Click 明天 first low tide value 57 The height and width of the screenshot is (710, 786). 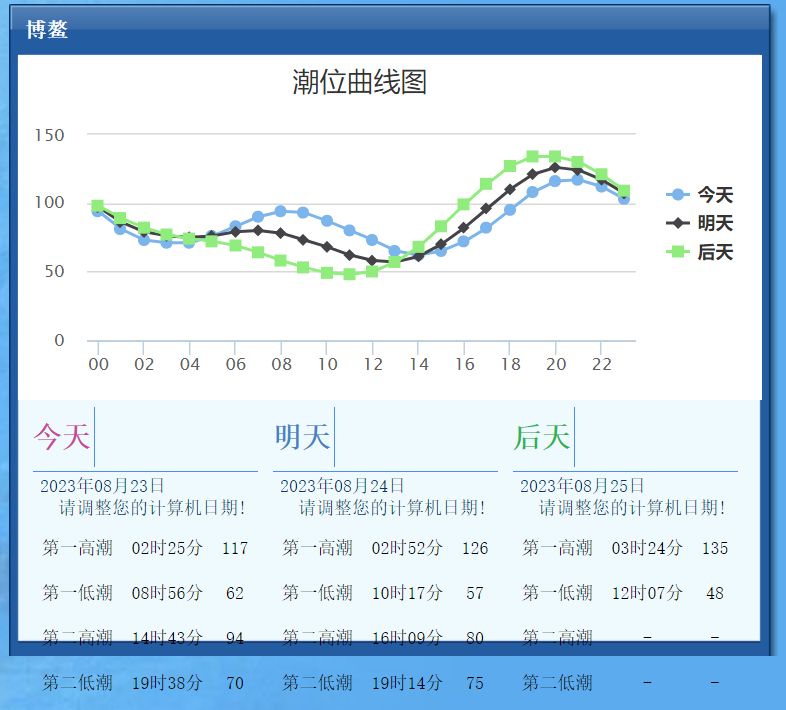tap(475, 593)
